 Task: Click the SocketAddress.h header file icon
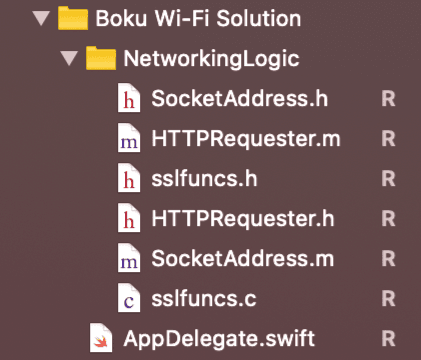[x=129, y=98]
